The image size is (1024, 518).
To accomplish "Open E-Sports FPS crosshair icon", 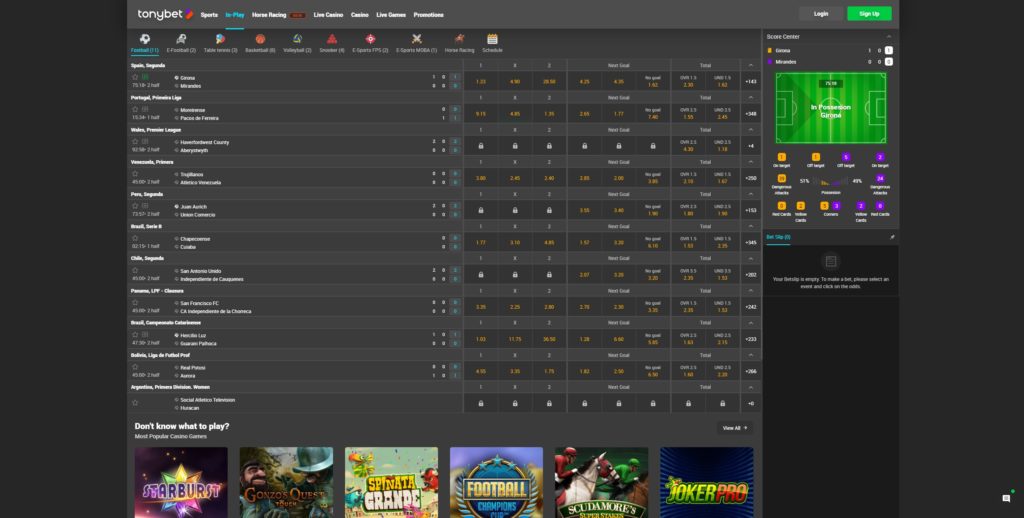I will tap(370, 39).
